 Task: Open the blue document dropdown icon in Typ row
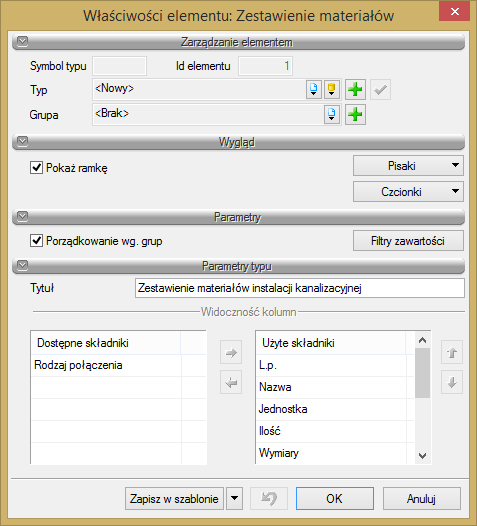point(314,90)
